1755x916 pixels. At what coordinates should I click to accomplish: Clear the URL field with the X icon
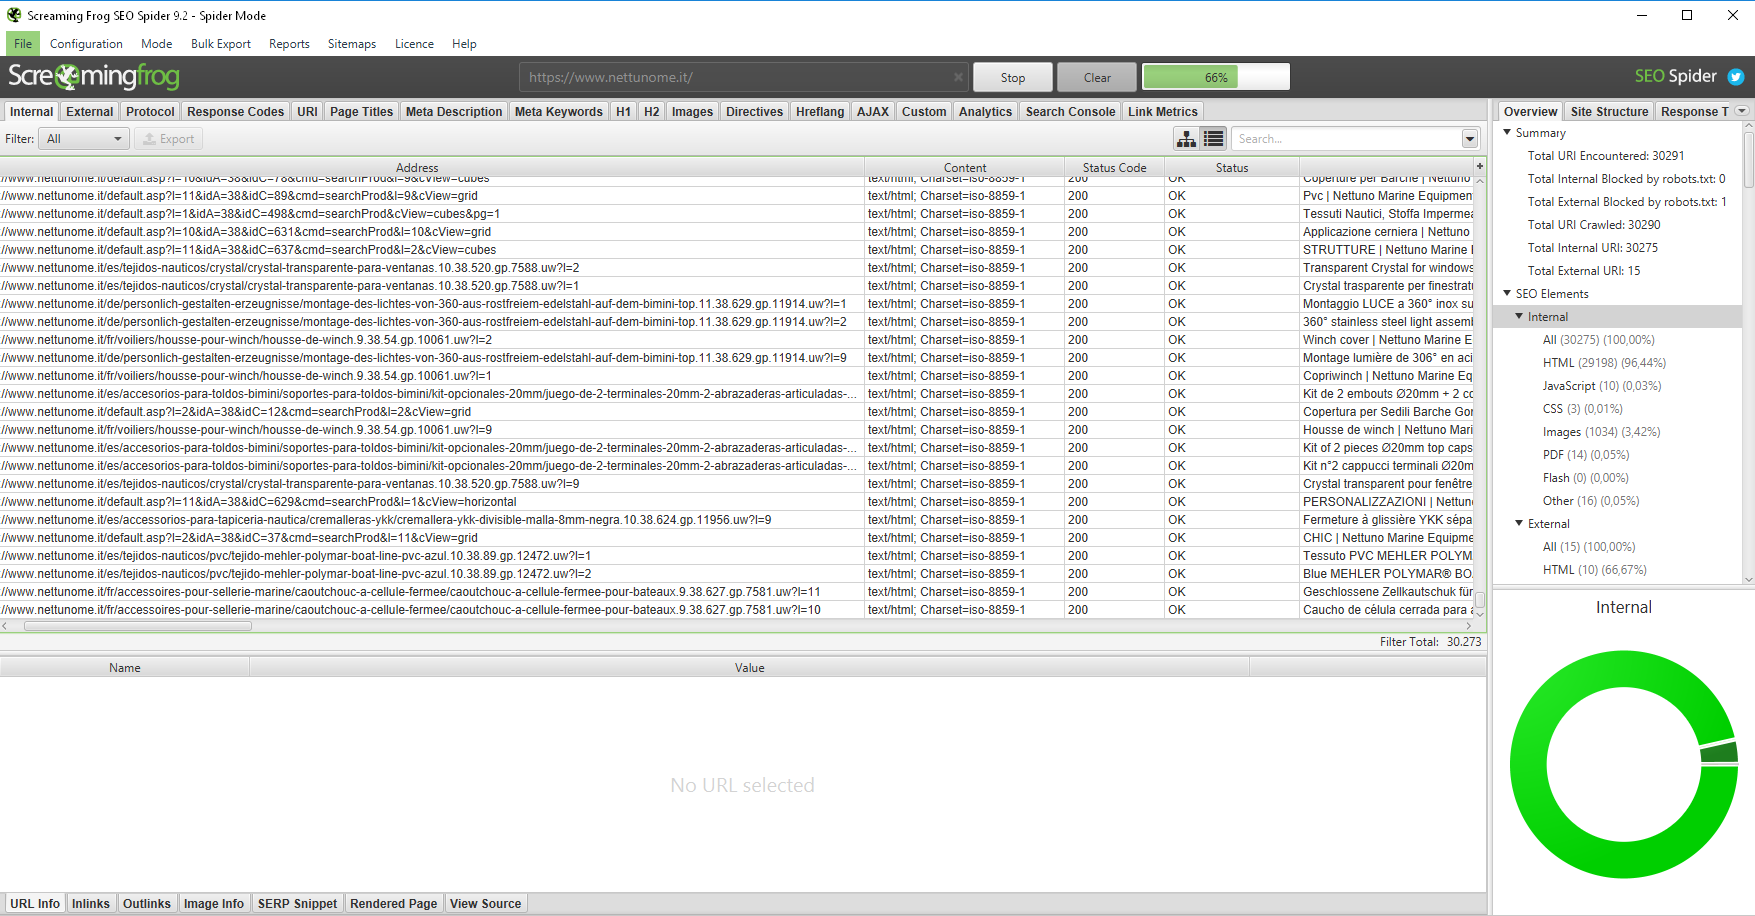[958, 77]
